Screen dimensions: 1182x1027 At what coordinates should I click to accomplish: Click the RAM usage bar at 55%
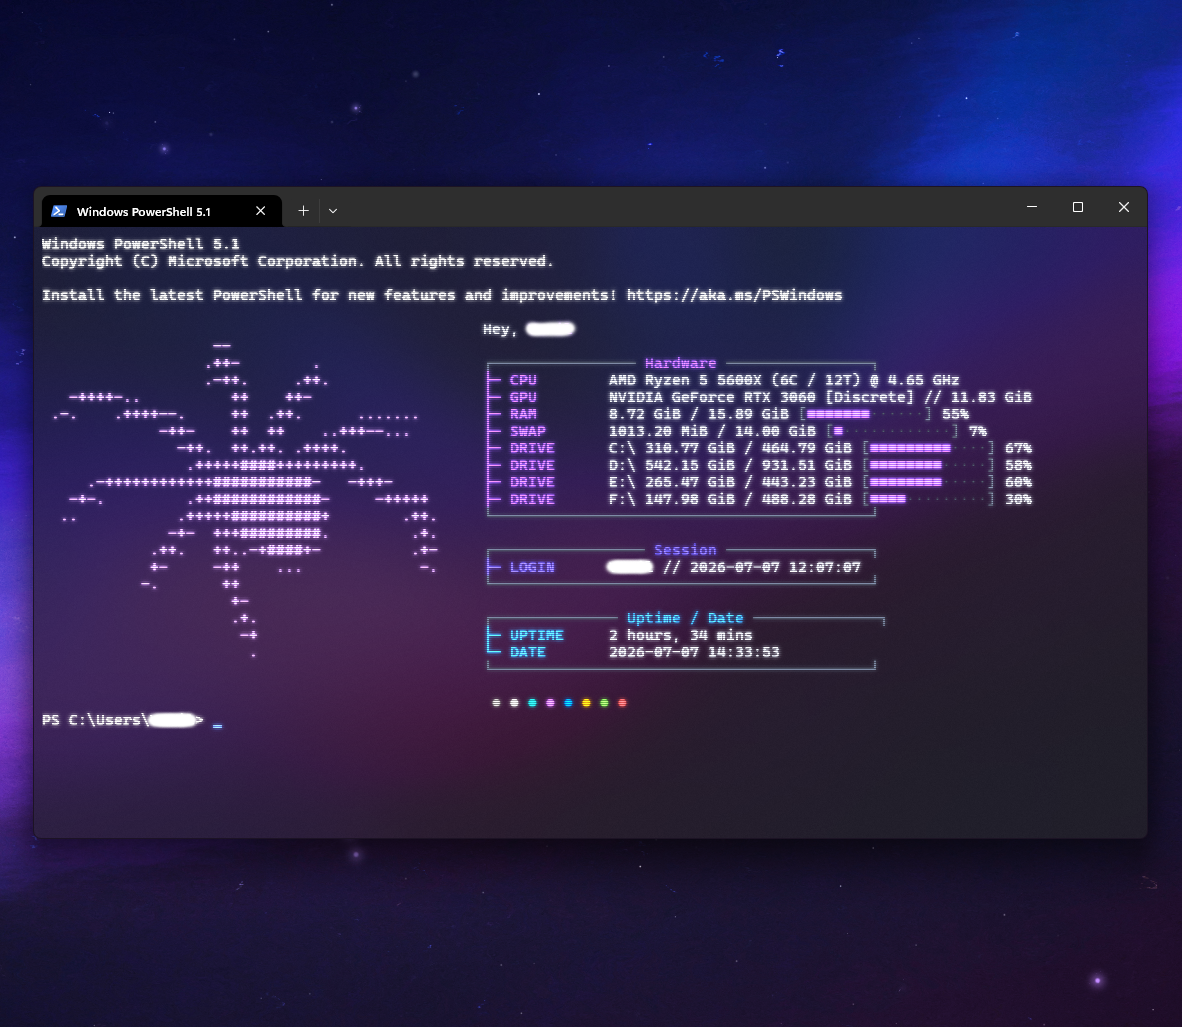[865, 414]
